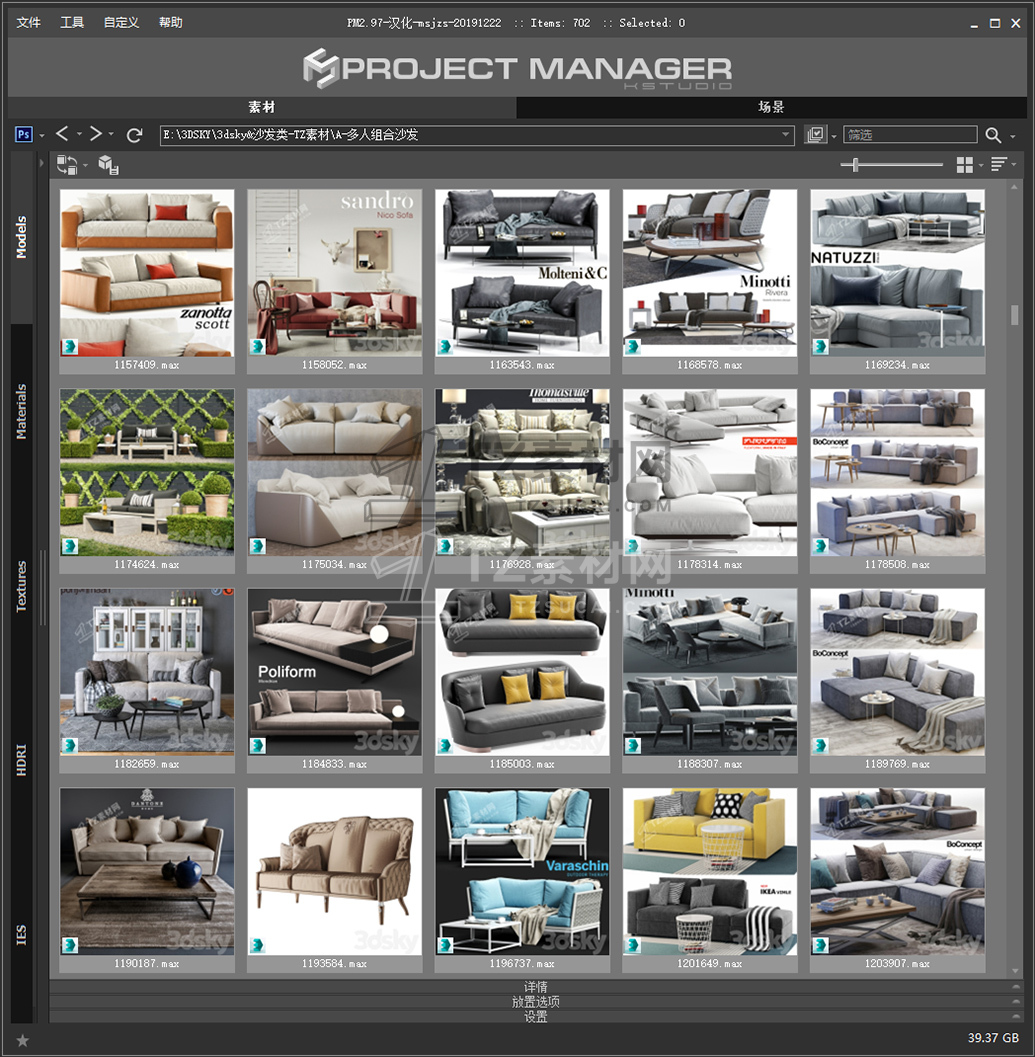Image resolution: width=1035 pixels, height=1057 pixels.
Task: Select the 1196737.max Varaschin thumbnail
Action: coord(522,872)
